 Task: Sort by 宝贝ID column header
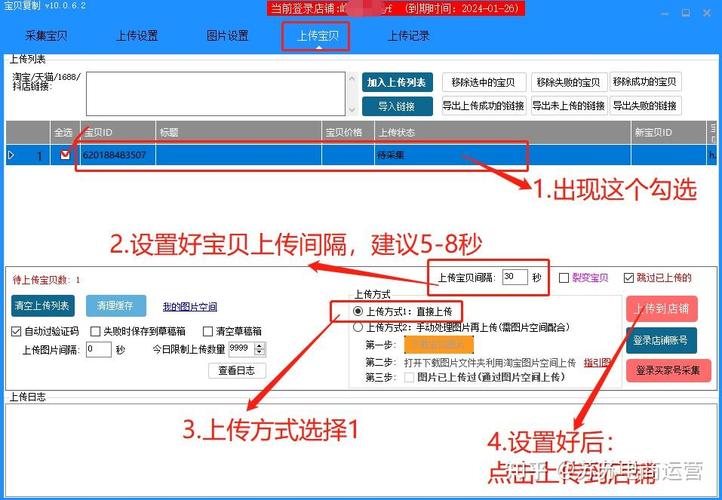pyautogui.click(x=118, y=133)
